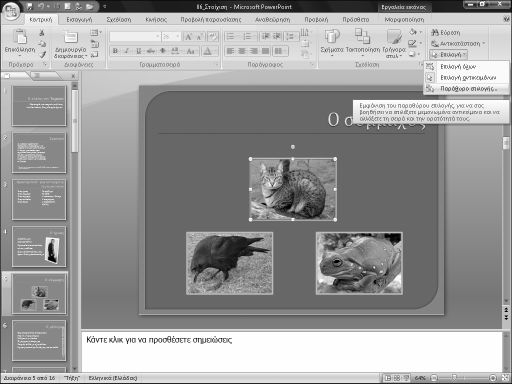Viewport: 512px width, 384px height.
Task: Click the Text Direction icon
Action: (305, 32)
